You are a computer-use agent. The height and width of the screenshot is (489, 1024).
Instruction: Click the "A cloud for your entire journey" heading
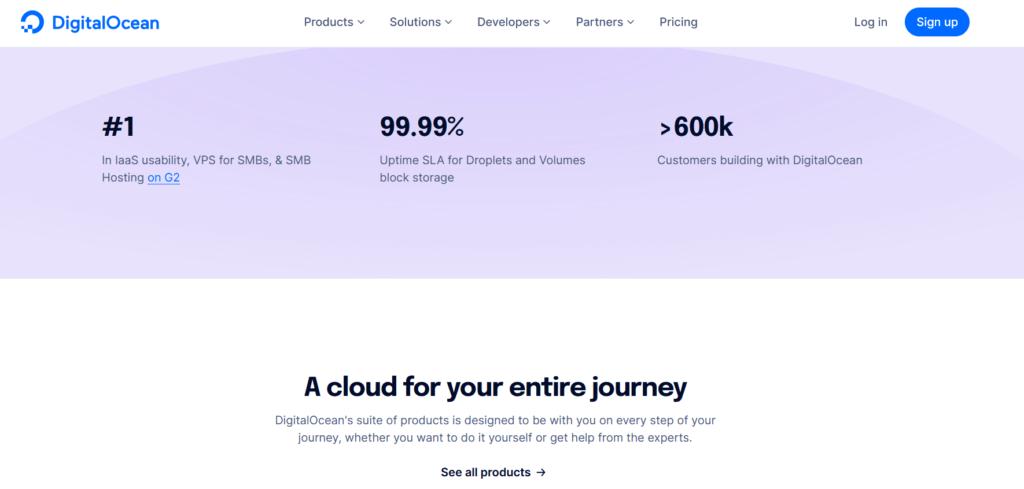coord(495,387)
